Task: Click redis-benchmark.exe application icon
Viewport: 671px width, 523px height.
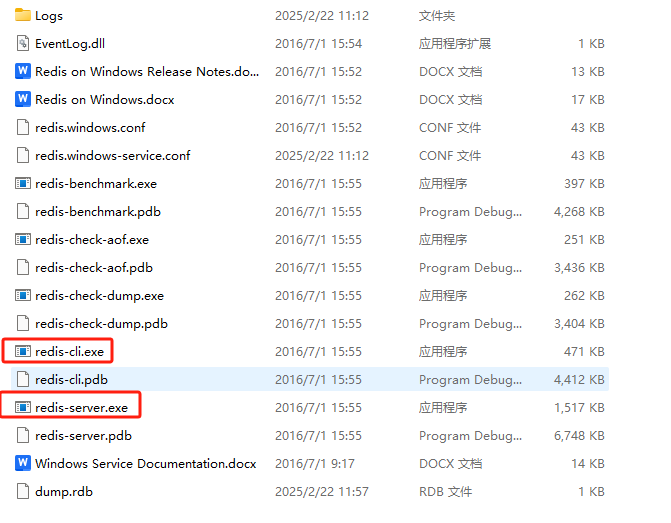Action: [x=23, y=183]
